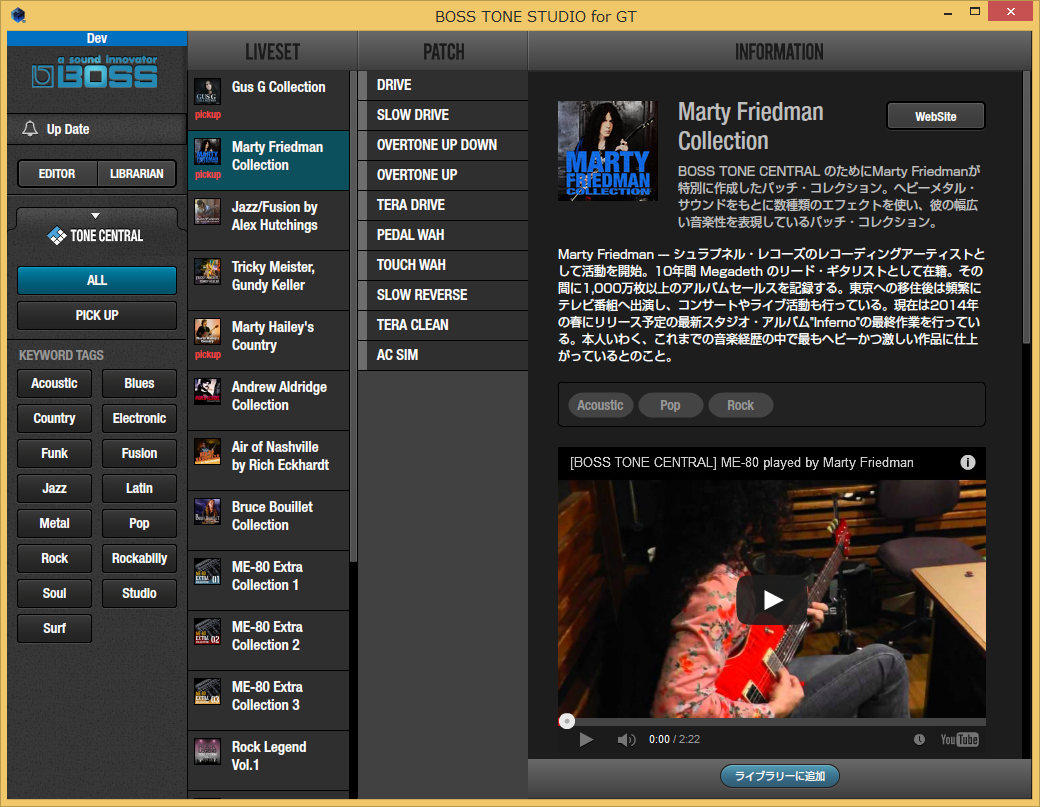Click the play button in the video controls

pos(586,739)
